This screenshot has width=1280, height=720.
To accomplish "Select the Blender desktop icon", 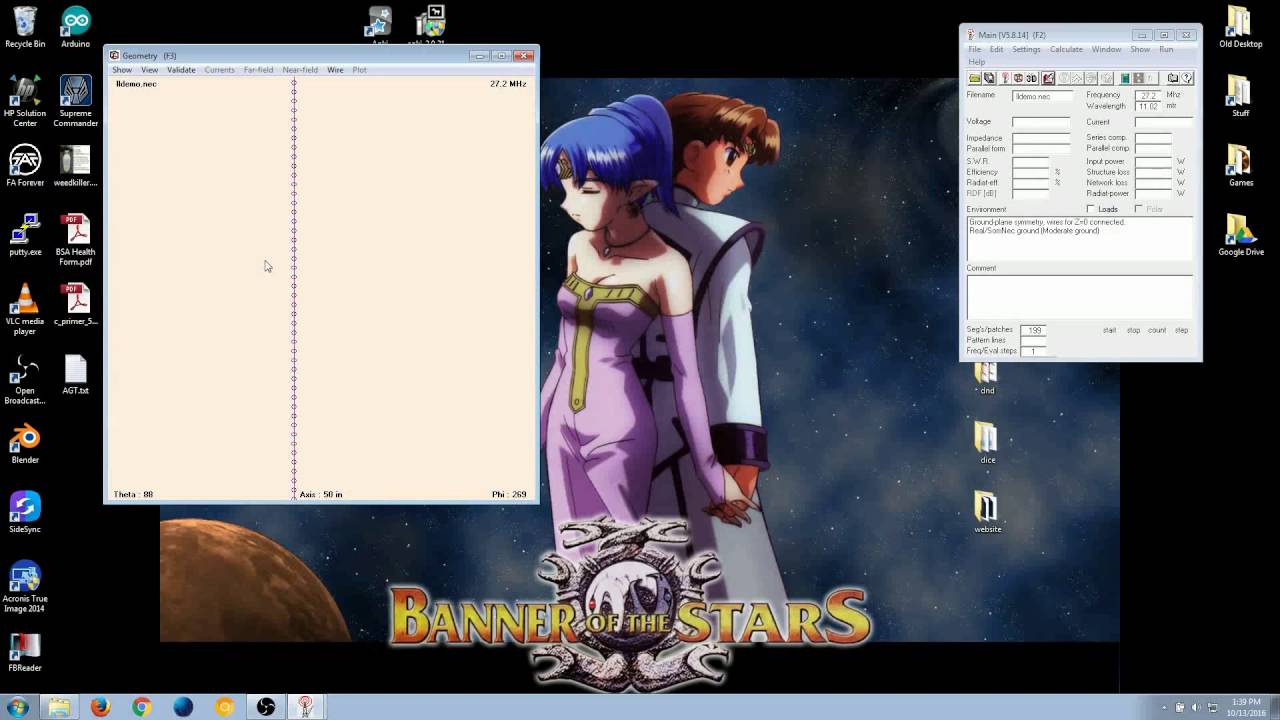I will pos(25,443).
